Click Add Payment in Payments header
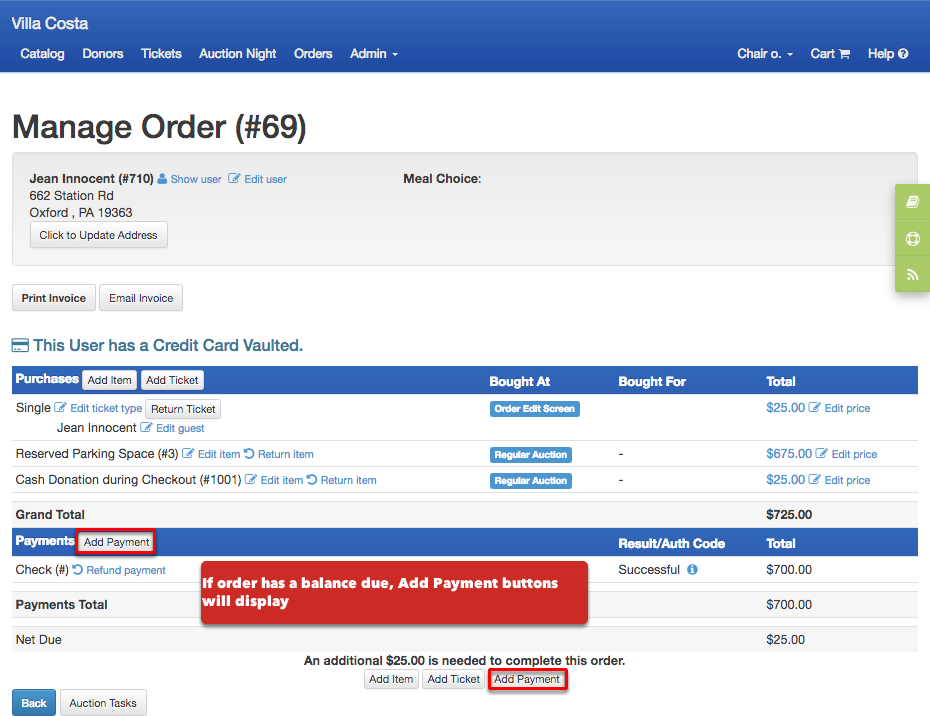 [x=116, y=542]
